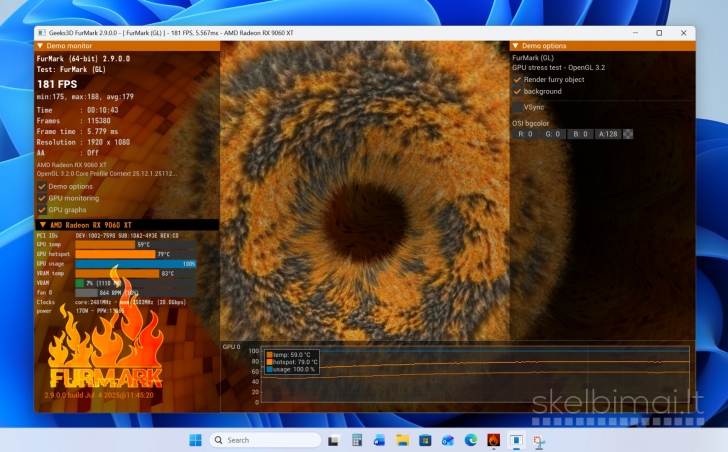Viewport: 728px width, 452px height.
Task: Open the OSI bgcolor preview swatch
Action: pos(628,134)
